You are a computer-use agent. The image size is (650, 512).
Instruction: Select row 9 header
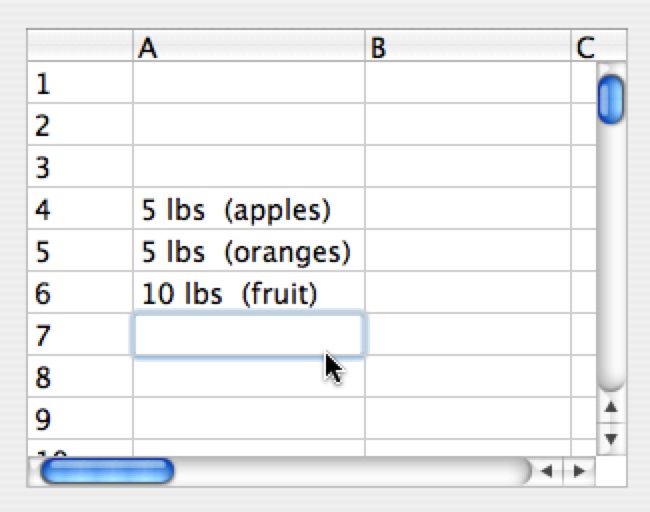80,418
